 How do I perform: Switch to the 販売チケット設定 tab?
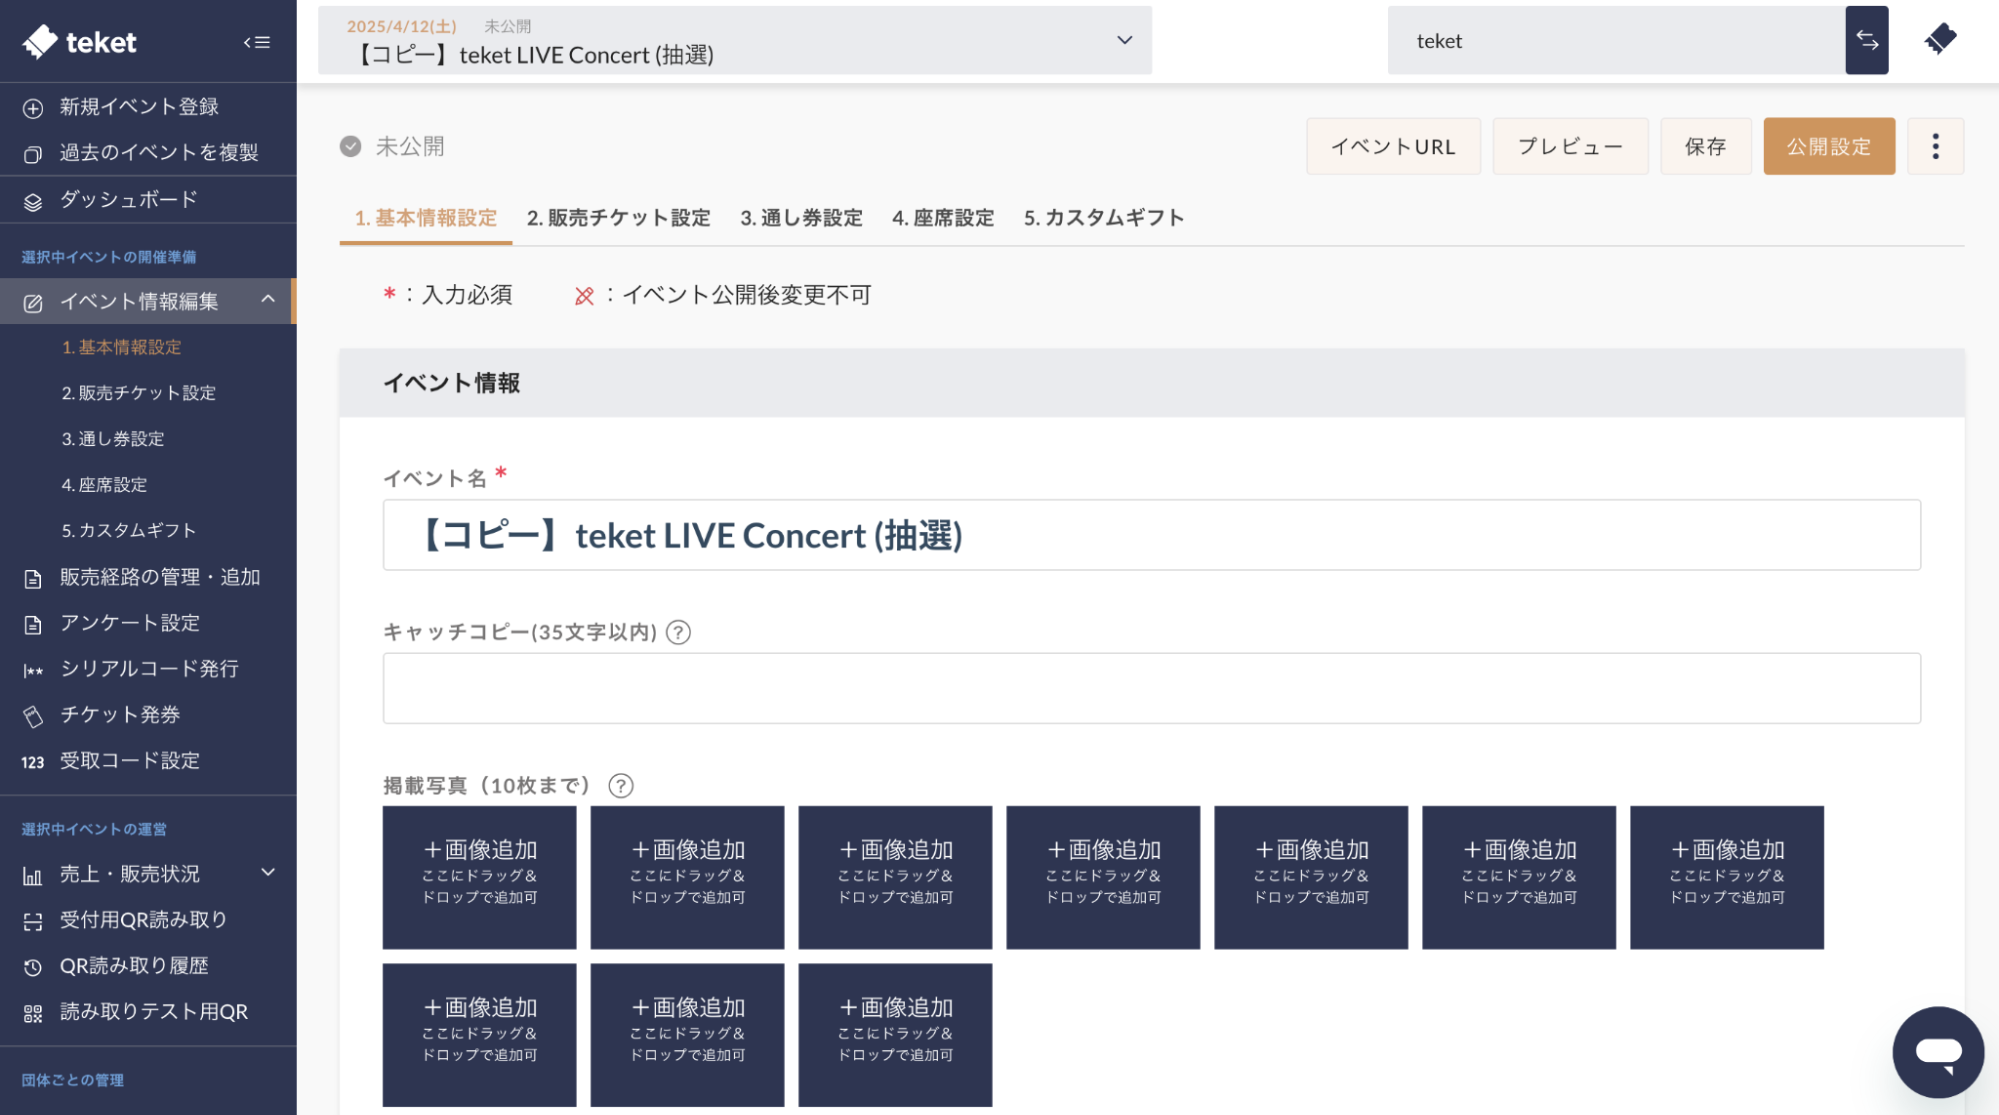pyautogui.click(x=617, y=217)
